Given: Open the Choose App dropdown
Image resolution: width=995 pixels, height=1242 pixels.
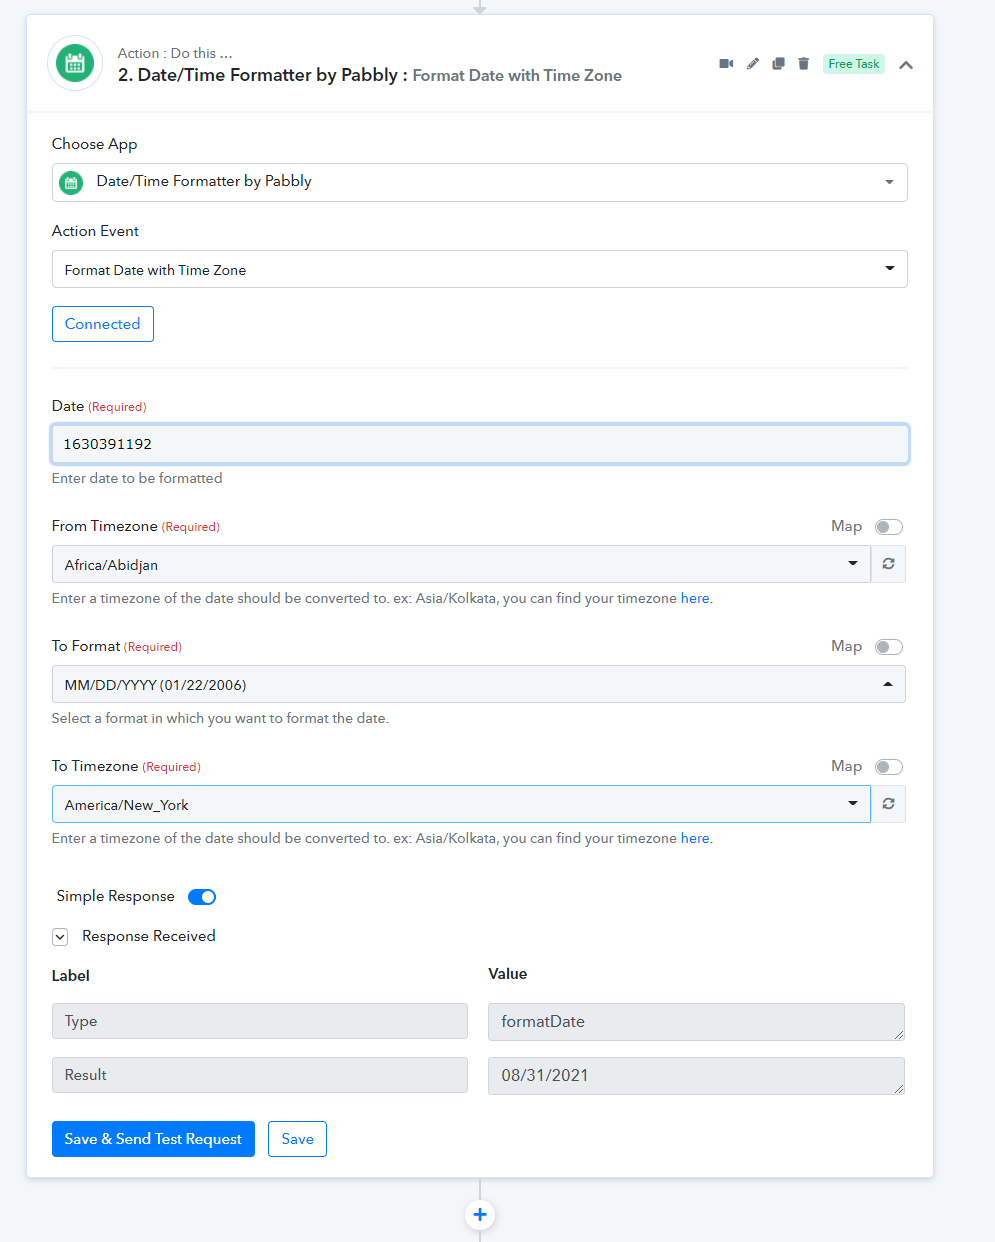Looking at the screenshot, I should (480, 182).
